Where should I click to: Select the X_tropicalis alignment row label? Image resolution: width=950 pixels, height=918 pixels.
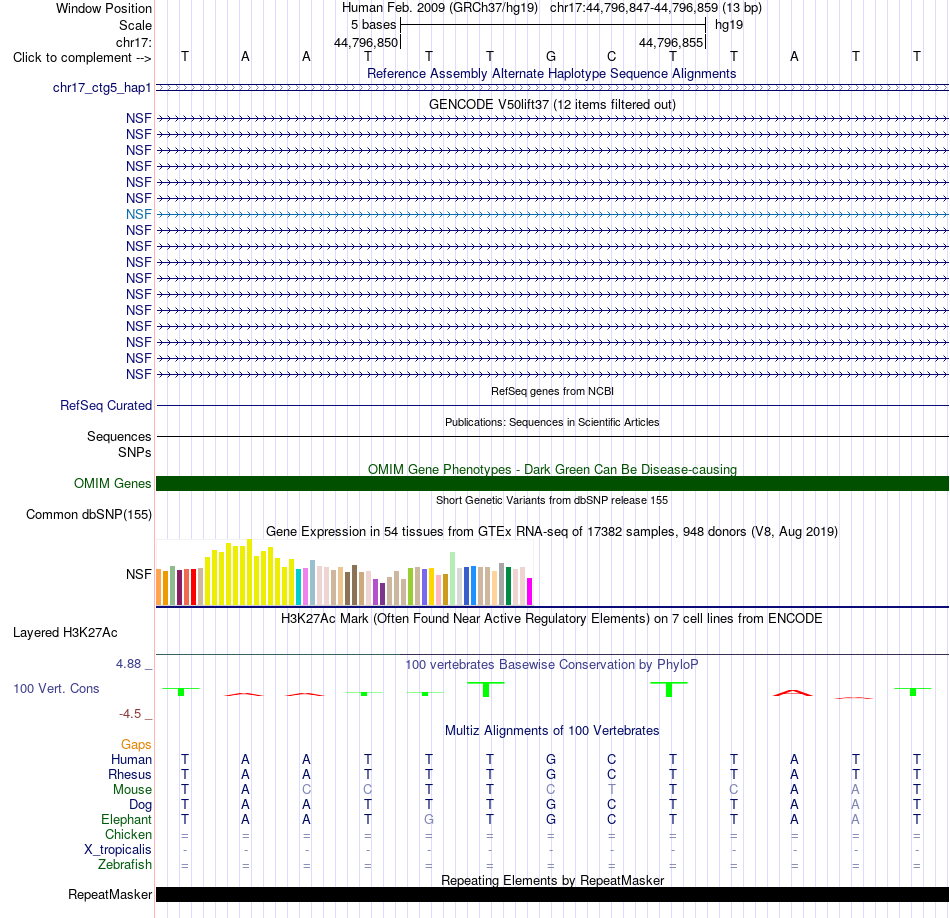118,850
